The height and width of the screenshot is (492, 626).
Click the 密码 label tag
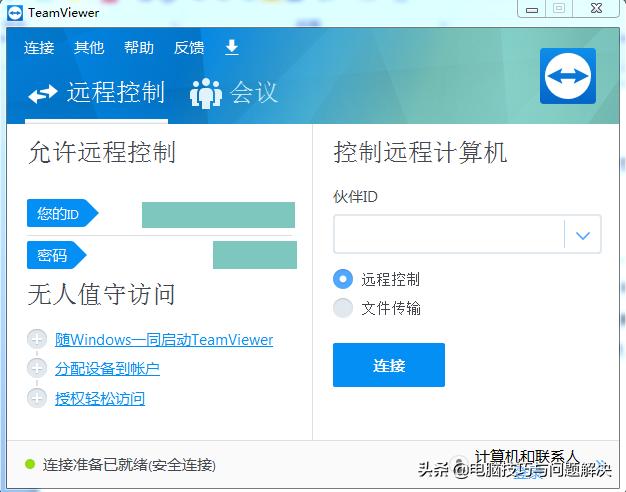click(56, 255)
